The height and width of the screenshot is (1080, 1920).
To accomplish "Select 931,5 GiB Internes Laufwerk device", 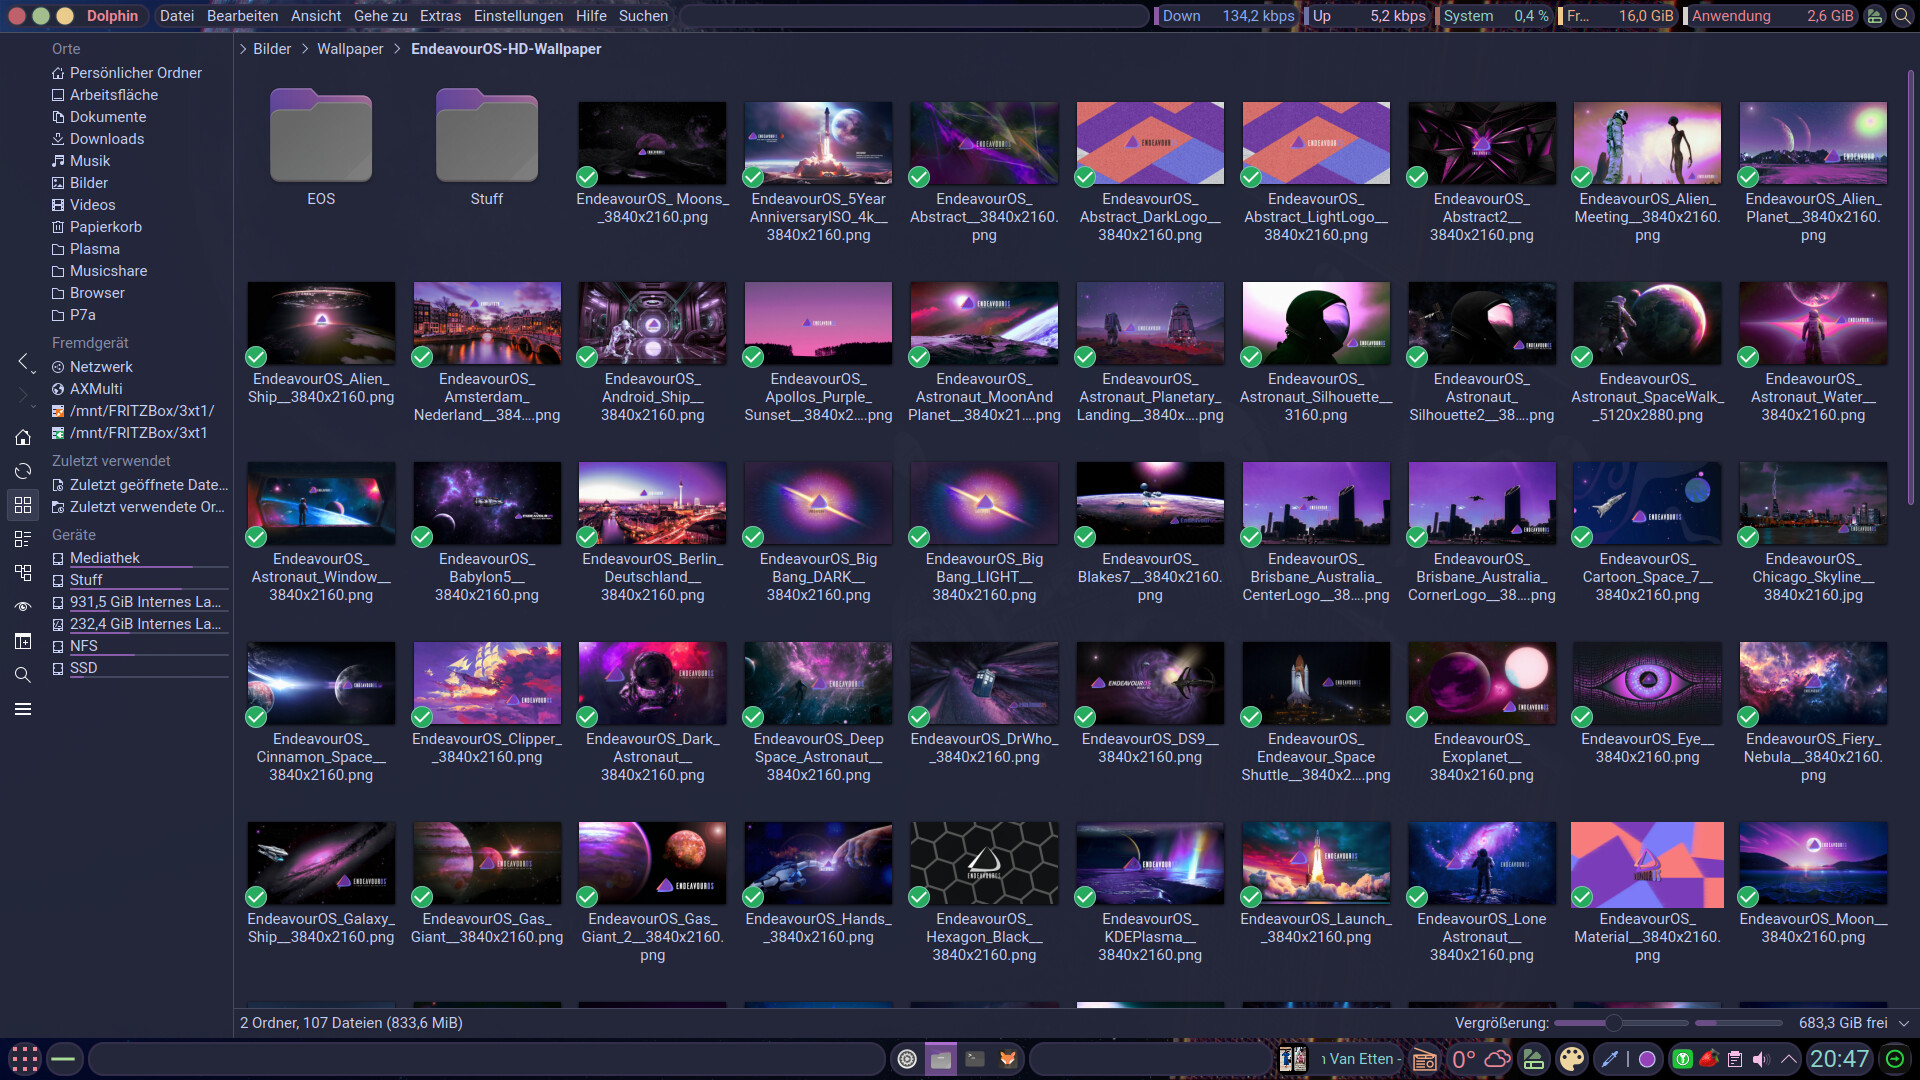I will point(140,602).
